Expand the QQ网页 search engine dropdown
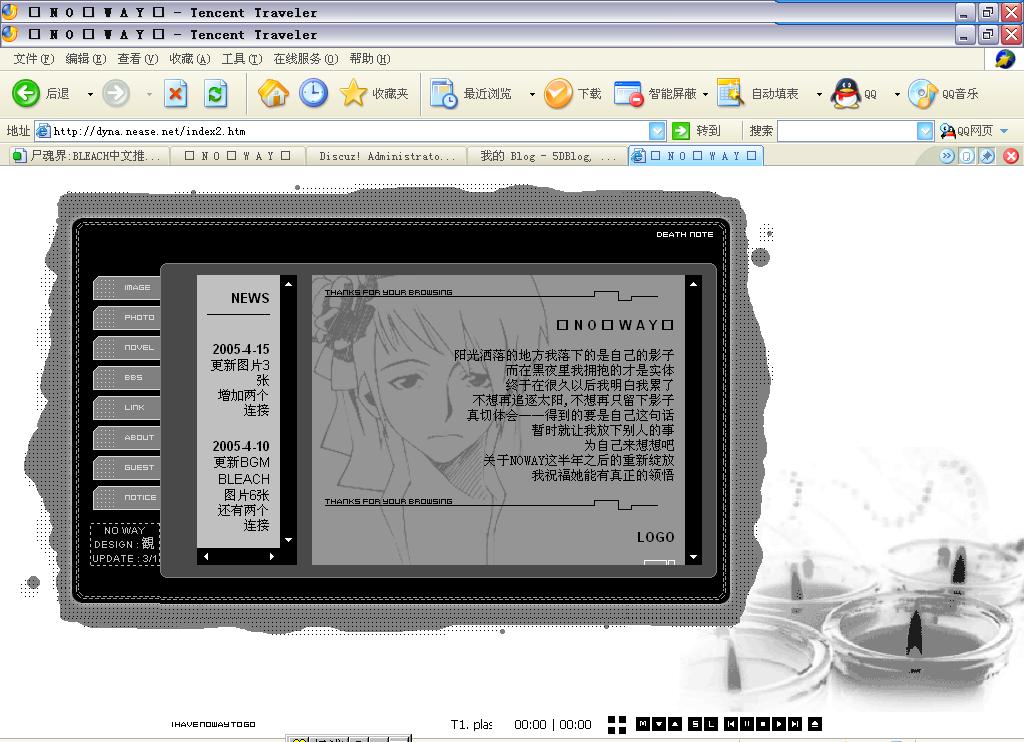The height and width of the screenshot is (742, 1024). click(x=1004, y=131)
